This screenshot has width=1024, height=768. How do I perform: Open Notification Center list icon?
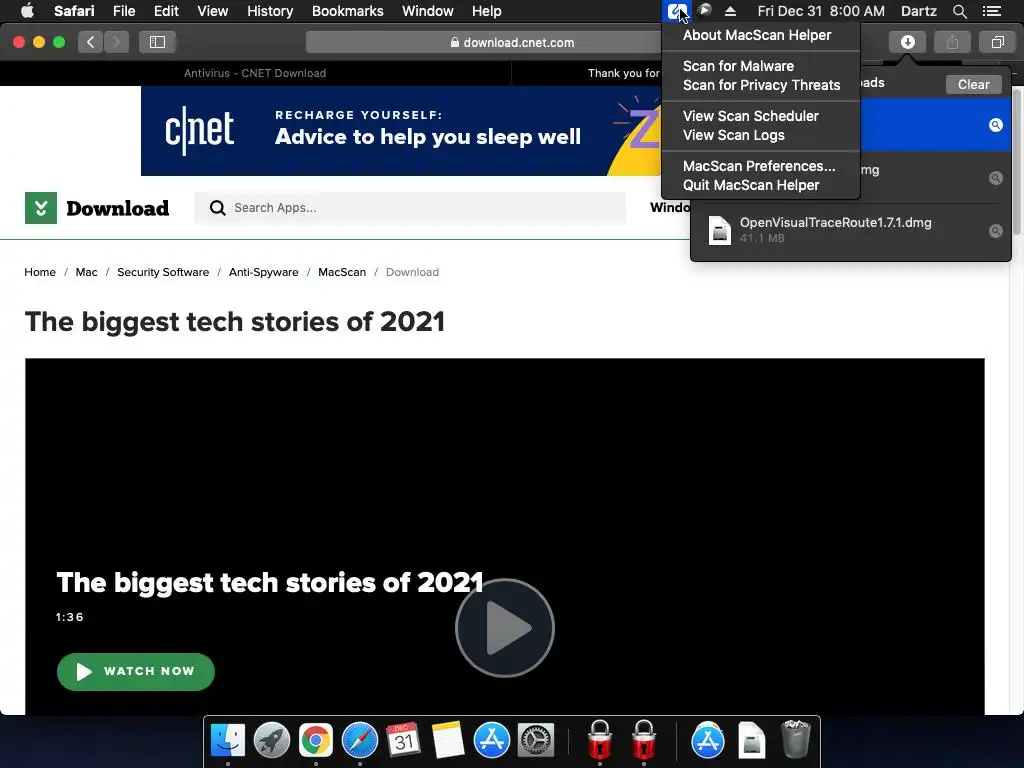(992, 11)
